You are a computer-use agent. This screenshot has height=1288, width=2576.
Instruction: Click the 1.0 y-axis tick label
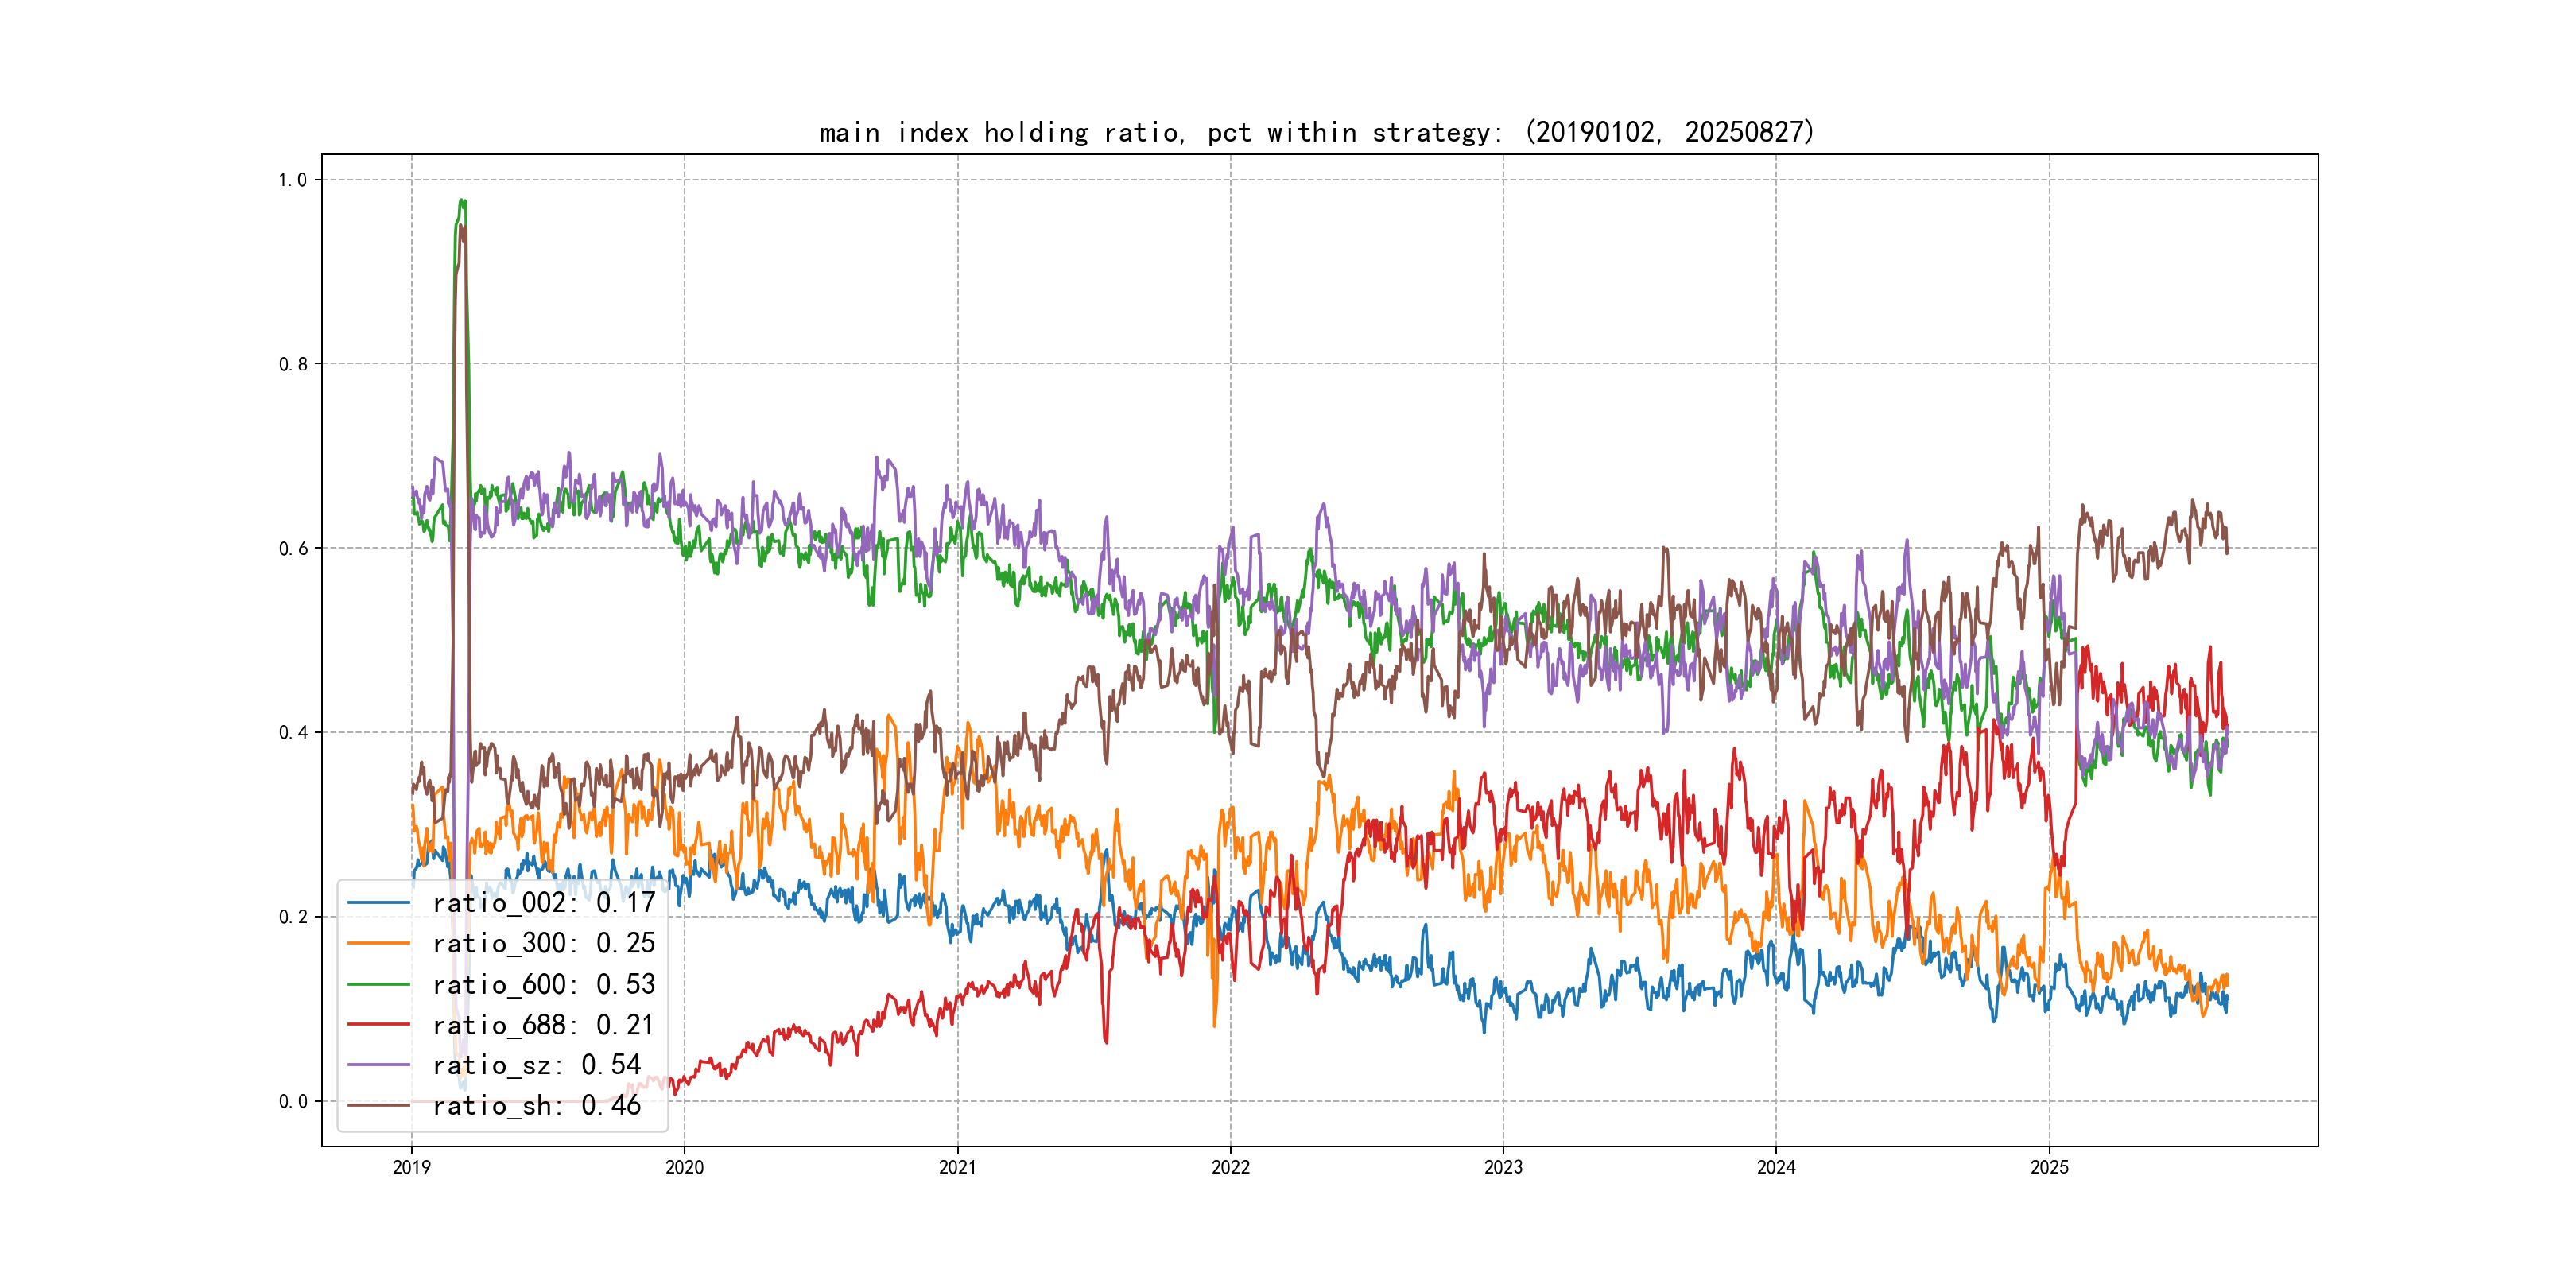293,180
